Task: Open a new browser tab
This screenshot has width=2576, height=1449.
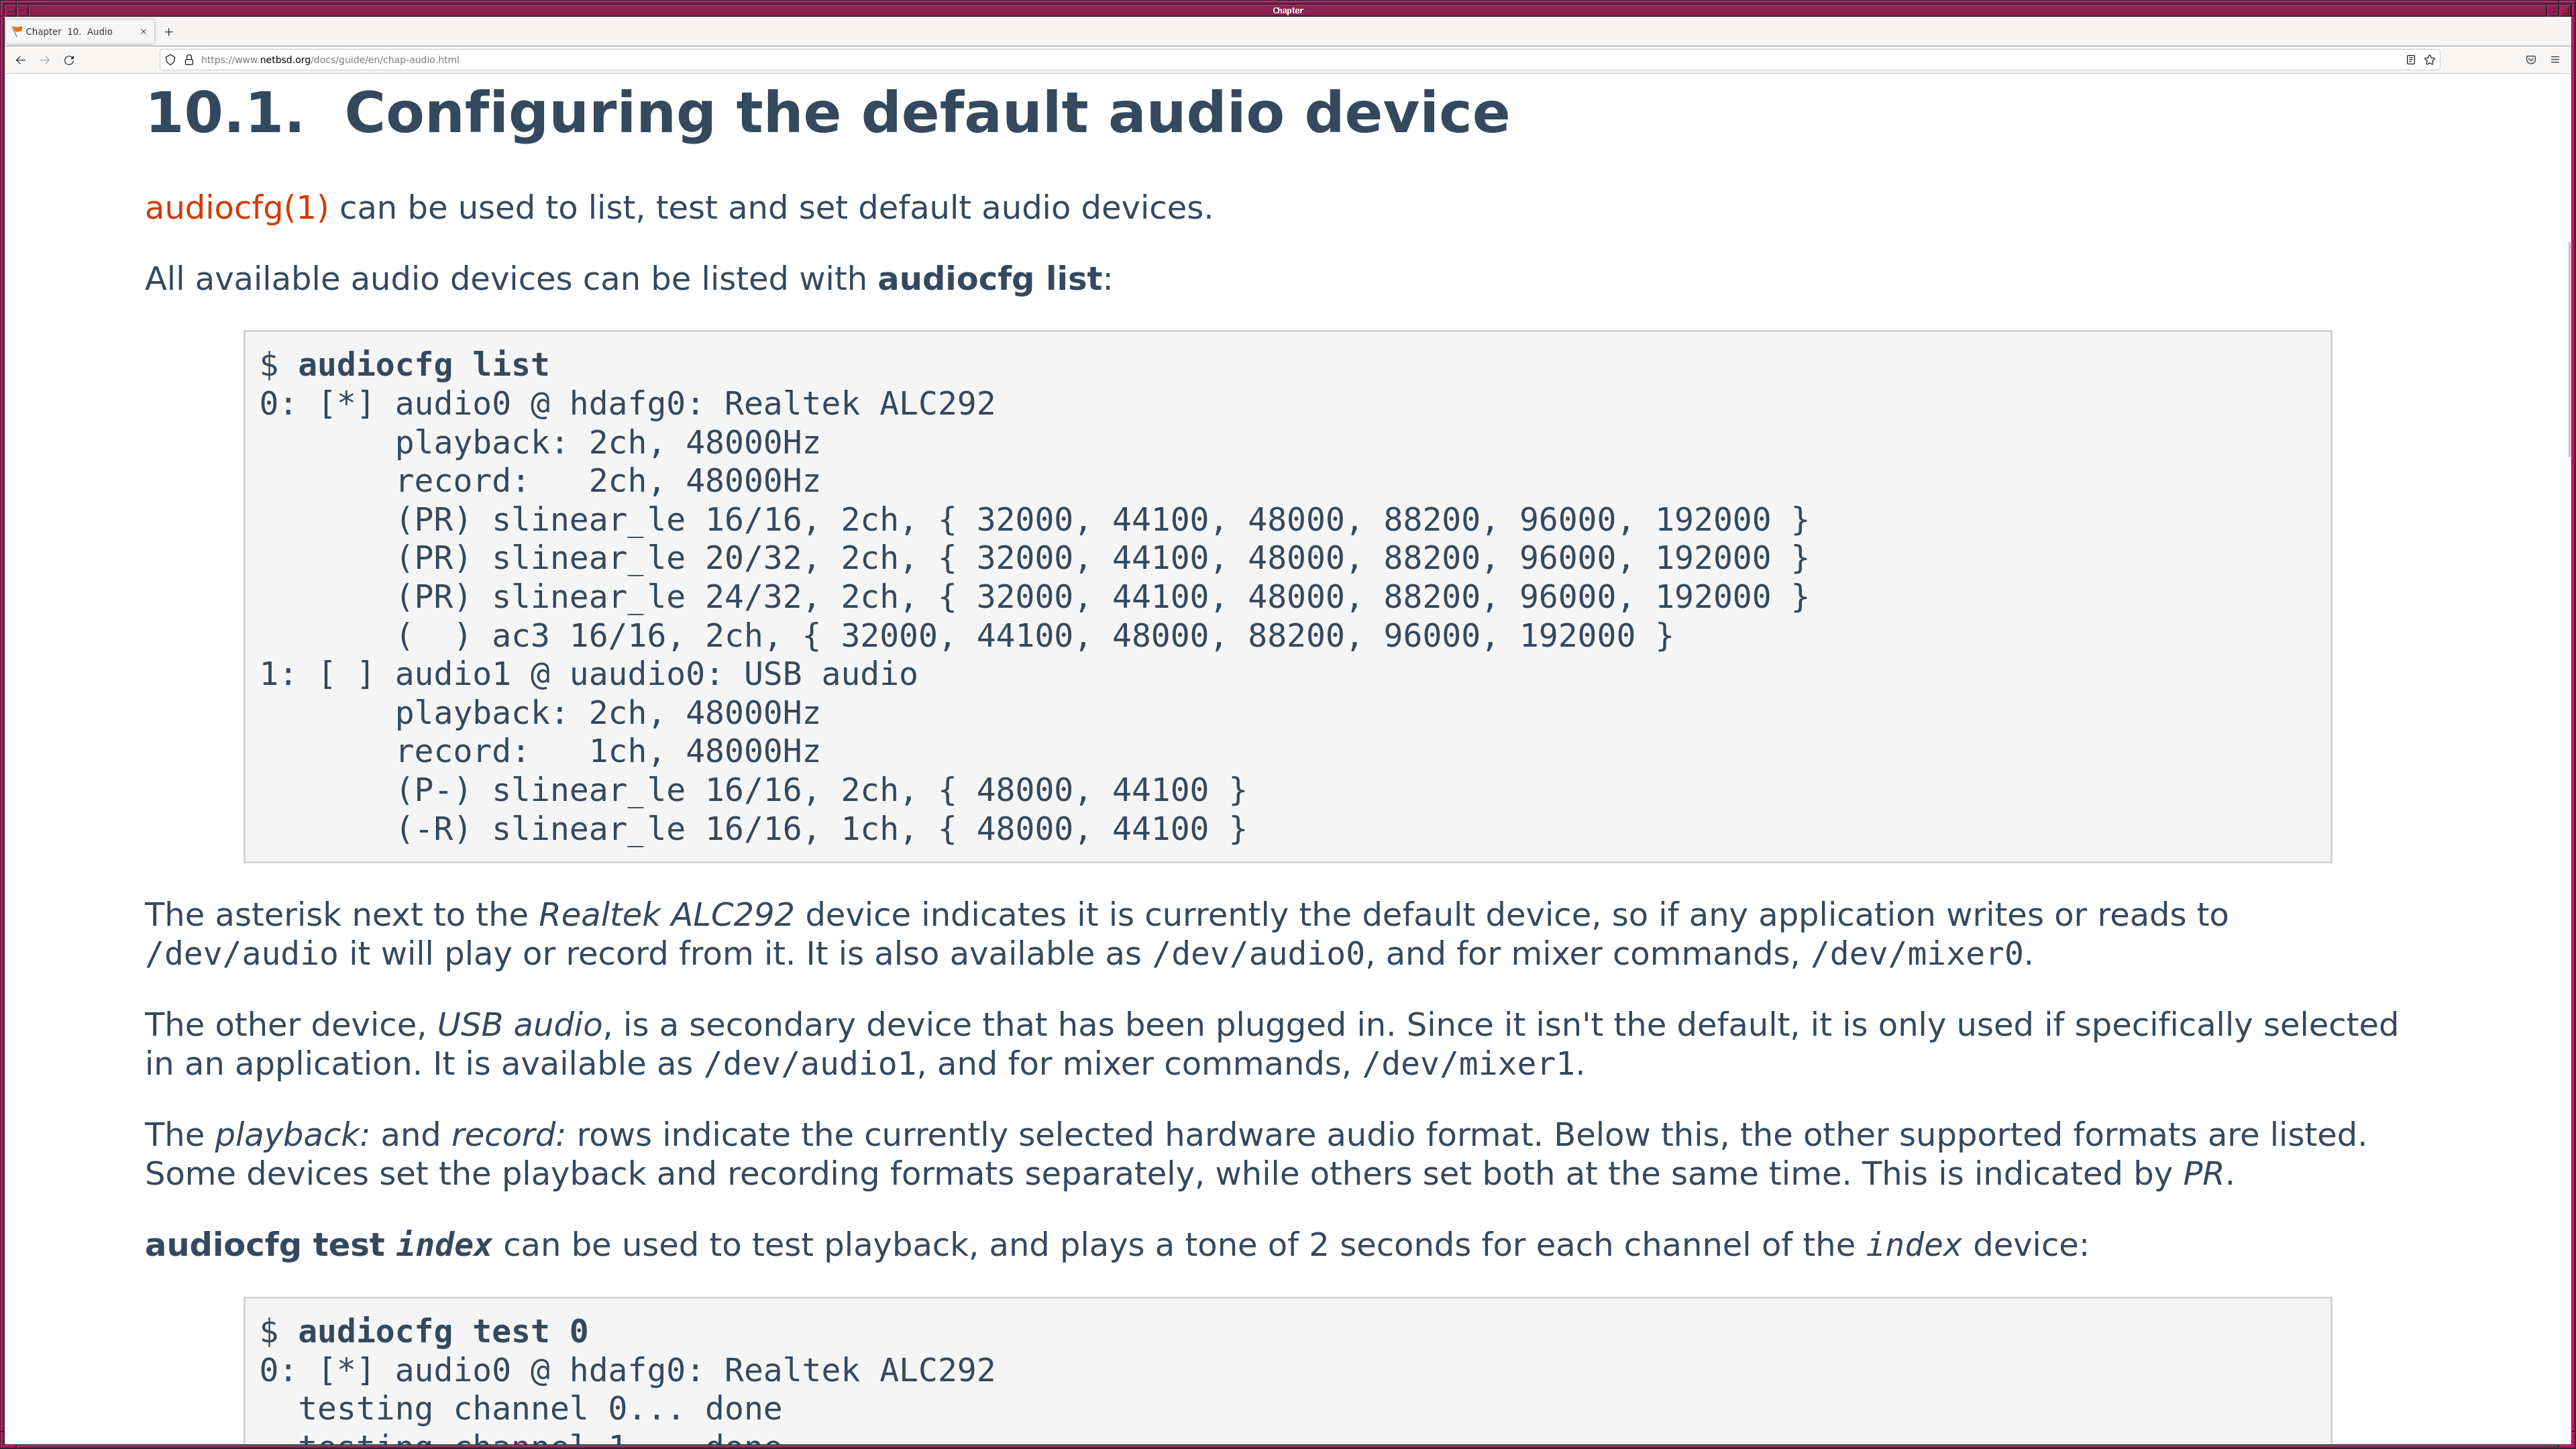Action: pos(168,32)
